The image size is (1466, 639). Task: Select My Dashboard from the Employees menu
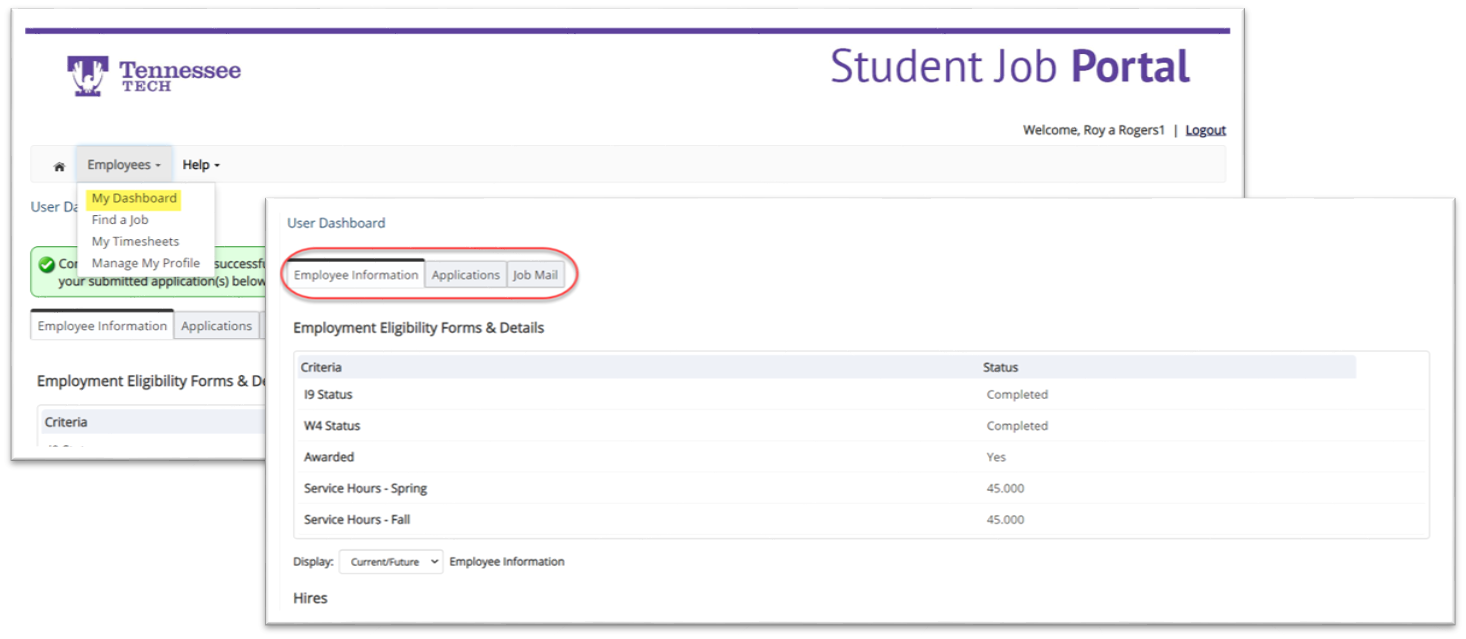[x=134, y=198]
